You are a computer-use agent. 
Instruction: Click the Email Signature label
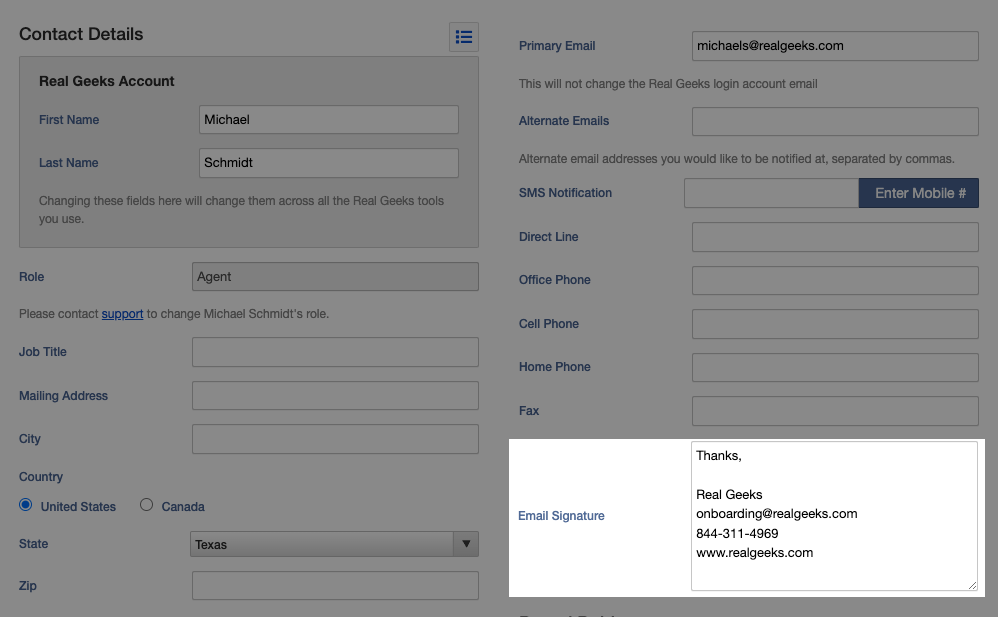pyautogui.click(x=561, y=516)
